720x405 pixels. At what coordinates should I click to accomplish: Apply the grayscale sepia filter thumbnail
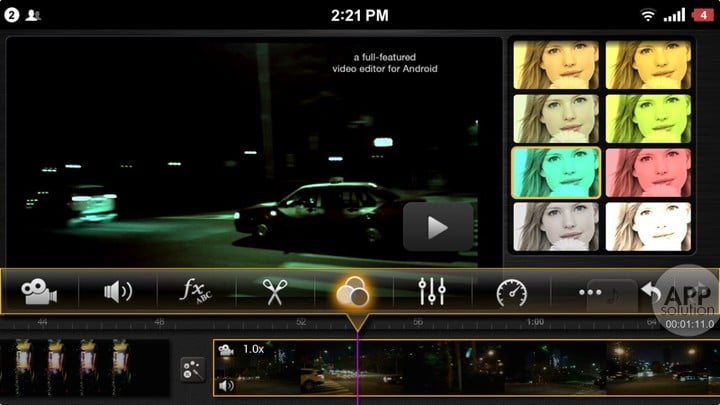pos(556,227)
